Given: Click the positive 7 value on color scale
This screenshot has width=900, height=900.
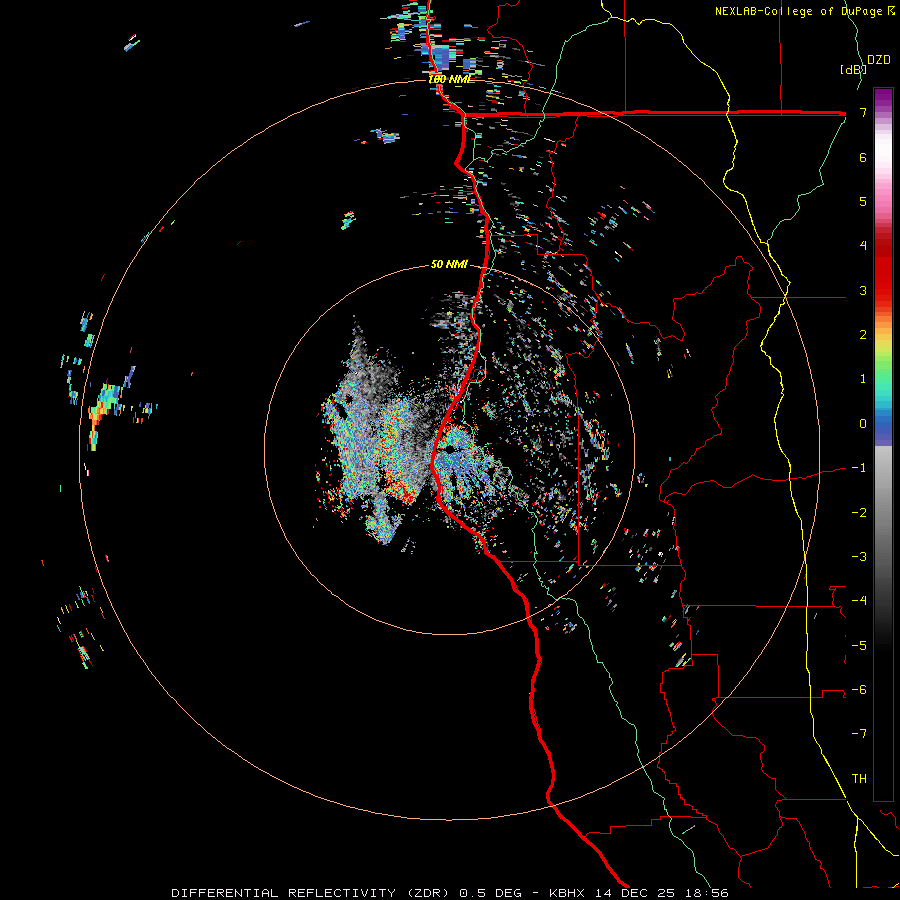Looking at the screenshot, I should pos(863,112).
